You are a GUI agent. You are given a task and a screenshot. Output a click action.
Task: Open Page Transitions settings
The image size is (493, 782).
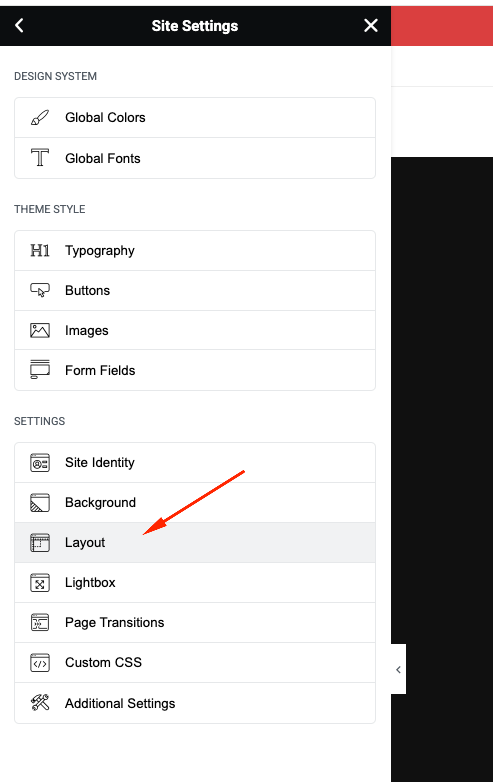(195, 622)
